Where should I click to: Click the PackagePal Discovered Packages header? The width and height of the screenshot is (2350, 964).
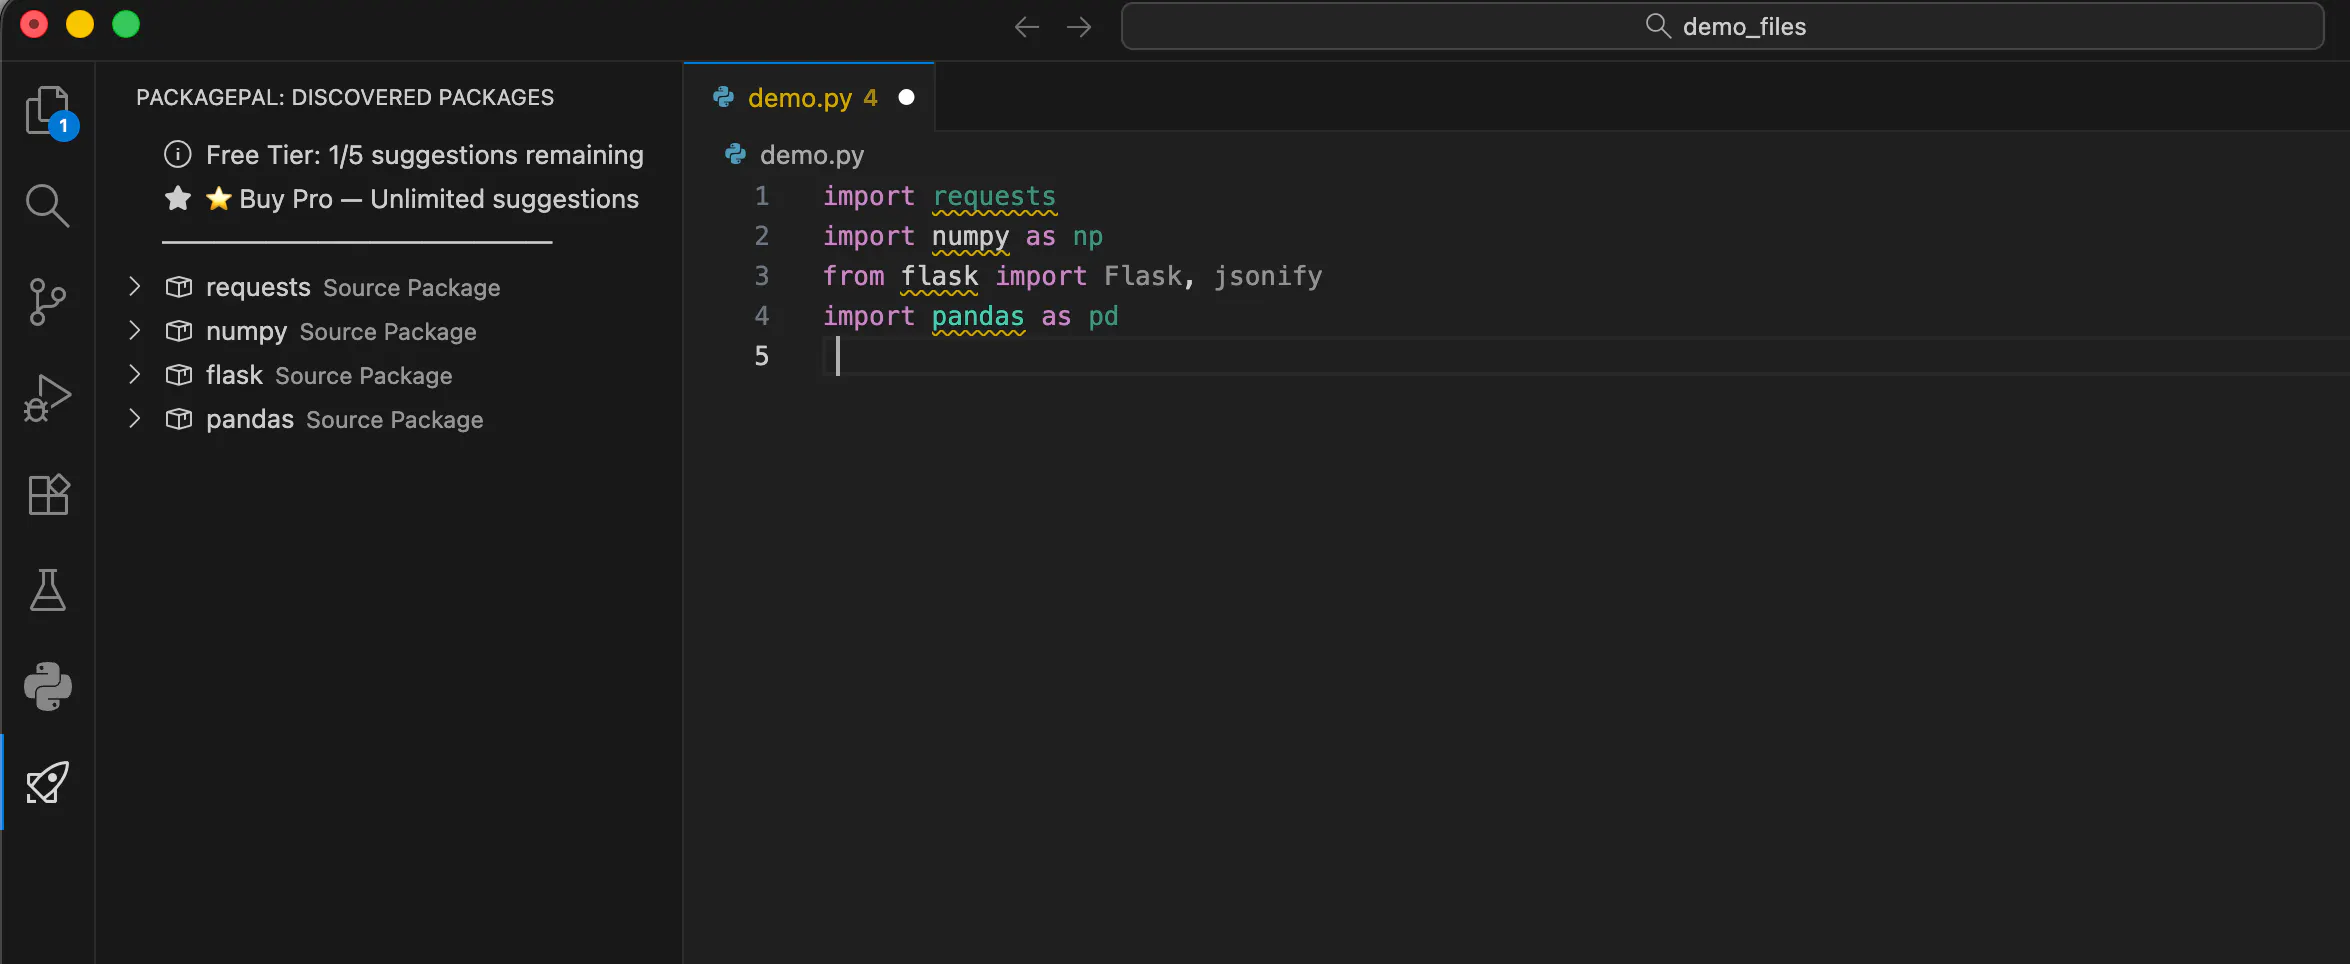coord(345,97)
